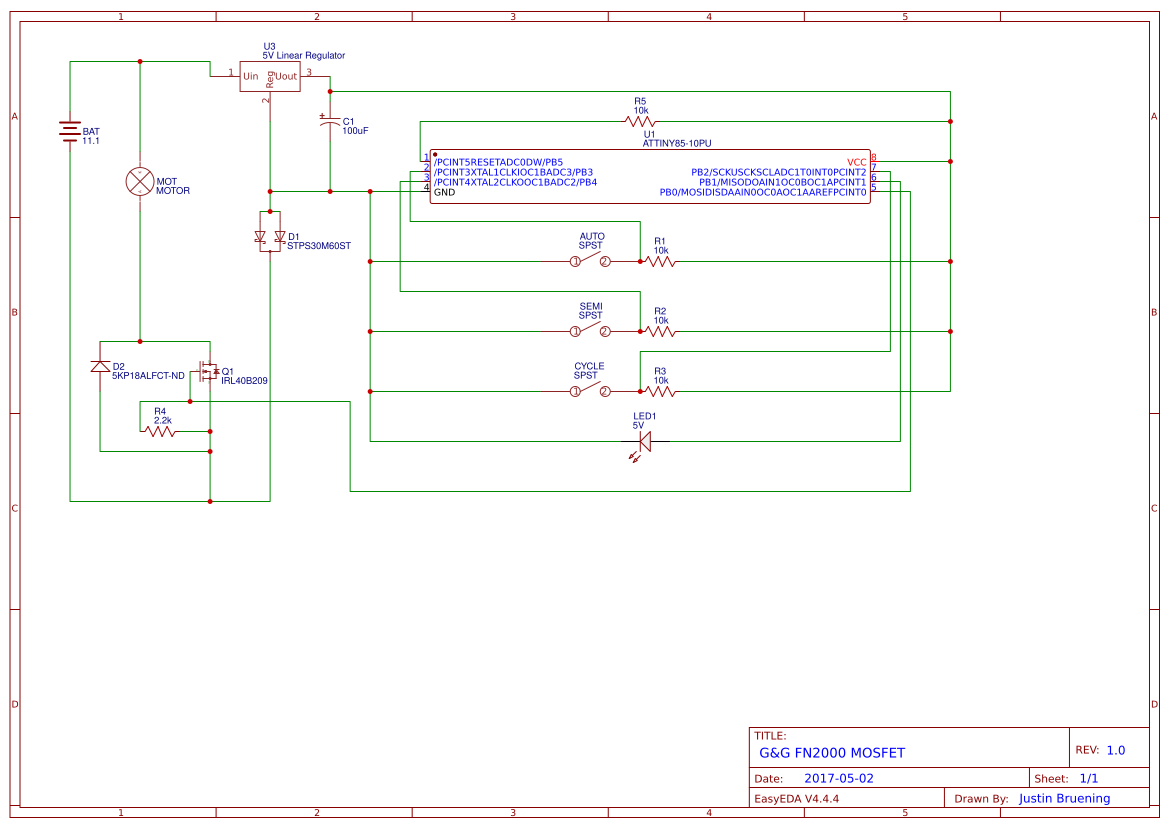Click the MOT motor symbol
Image resolution: width=1171 pixels, height=828 pixels.
coord(138,182)
